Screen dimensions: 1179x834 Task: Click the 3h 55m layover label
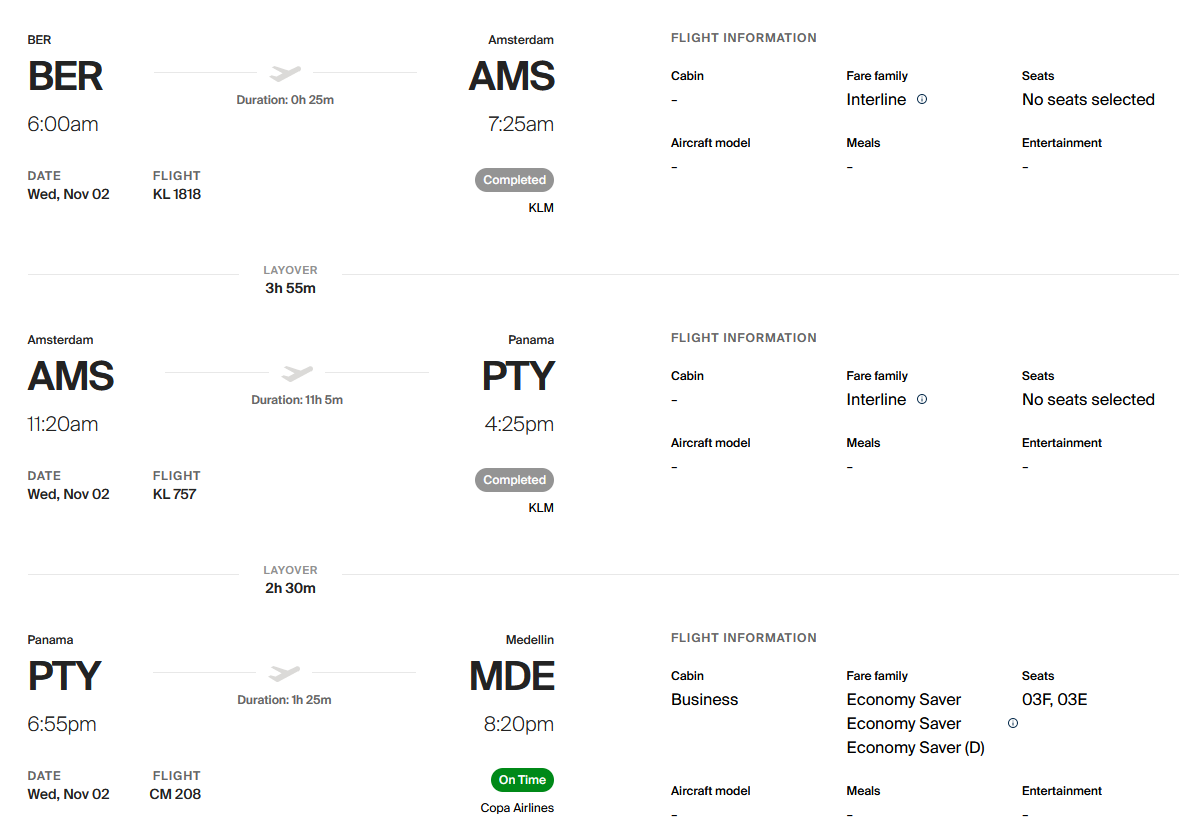290,289
